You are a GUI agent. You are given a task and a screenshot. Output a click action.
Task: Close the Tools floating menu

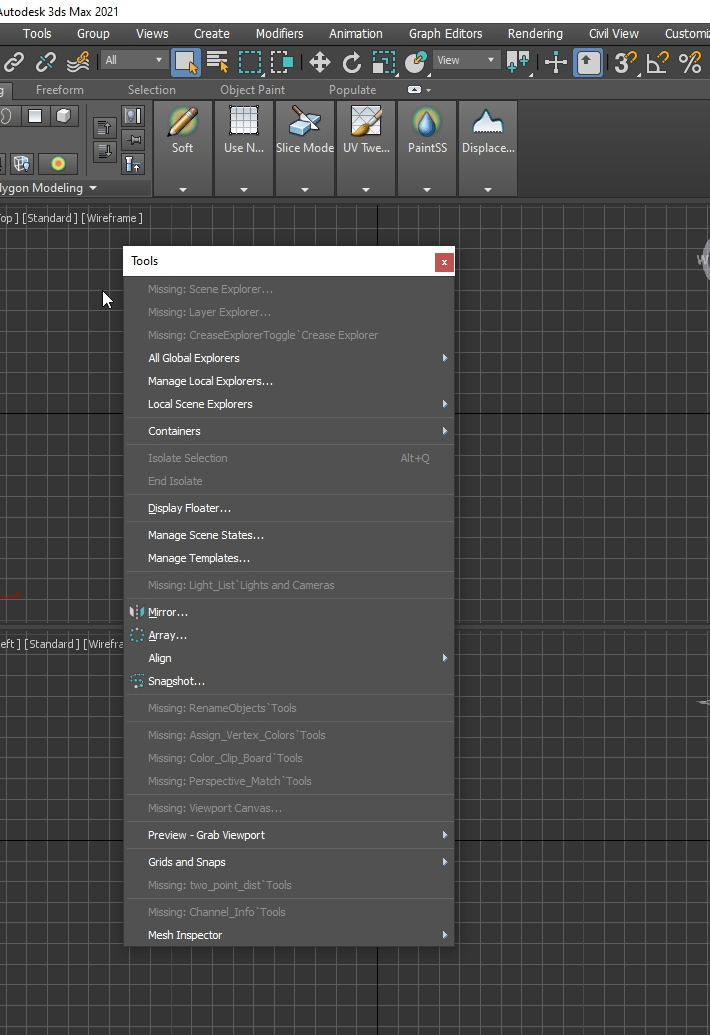click(444, 262)
